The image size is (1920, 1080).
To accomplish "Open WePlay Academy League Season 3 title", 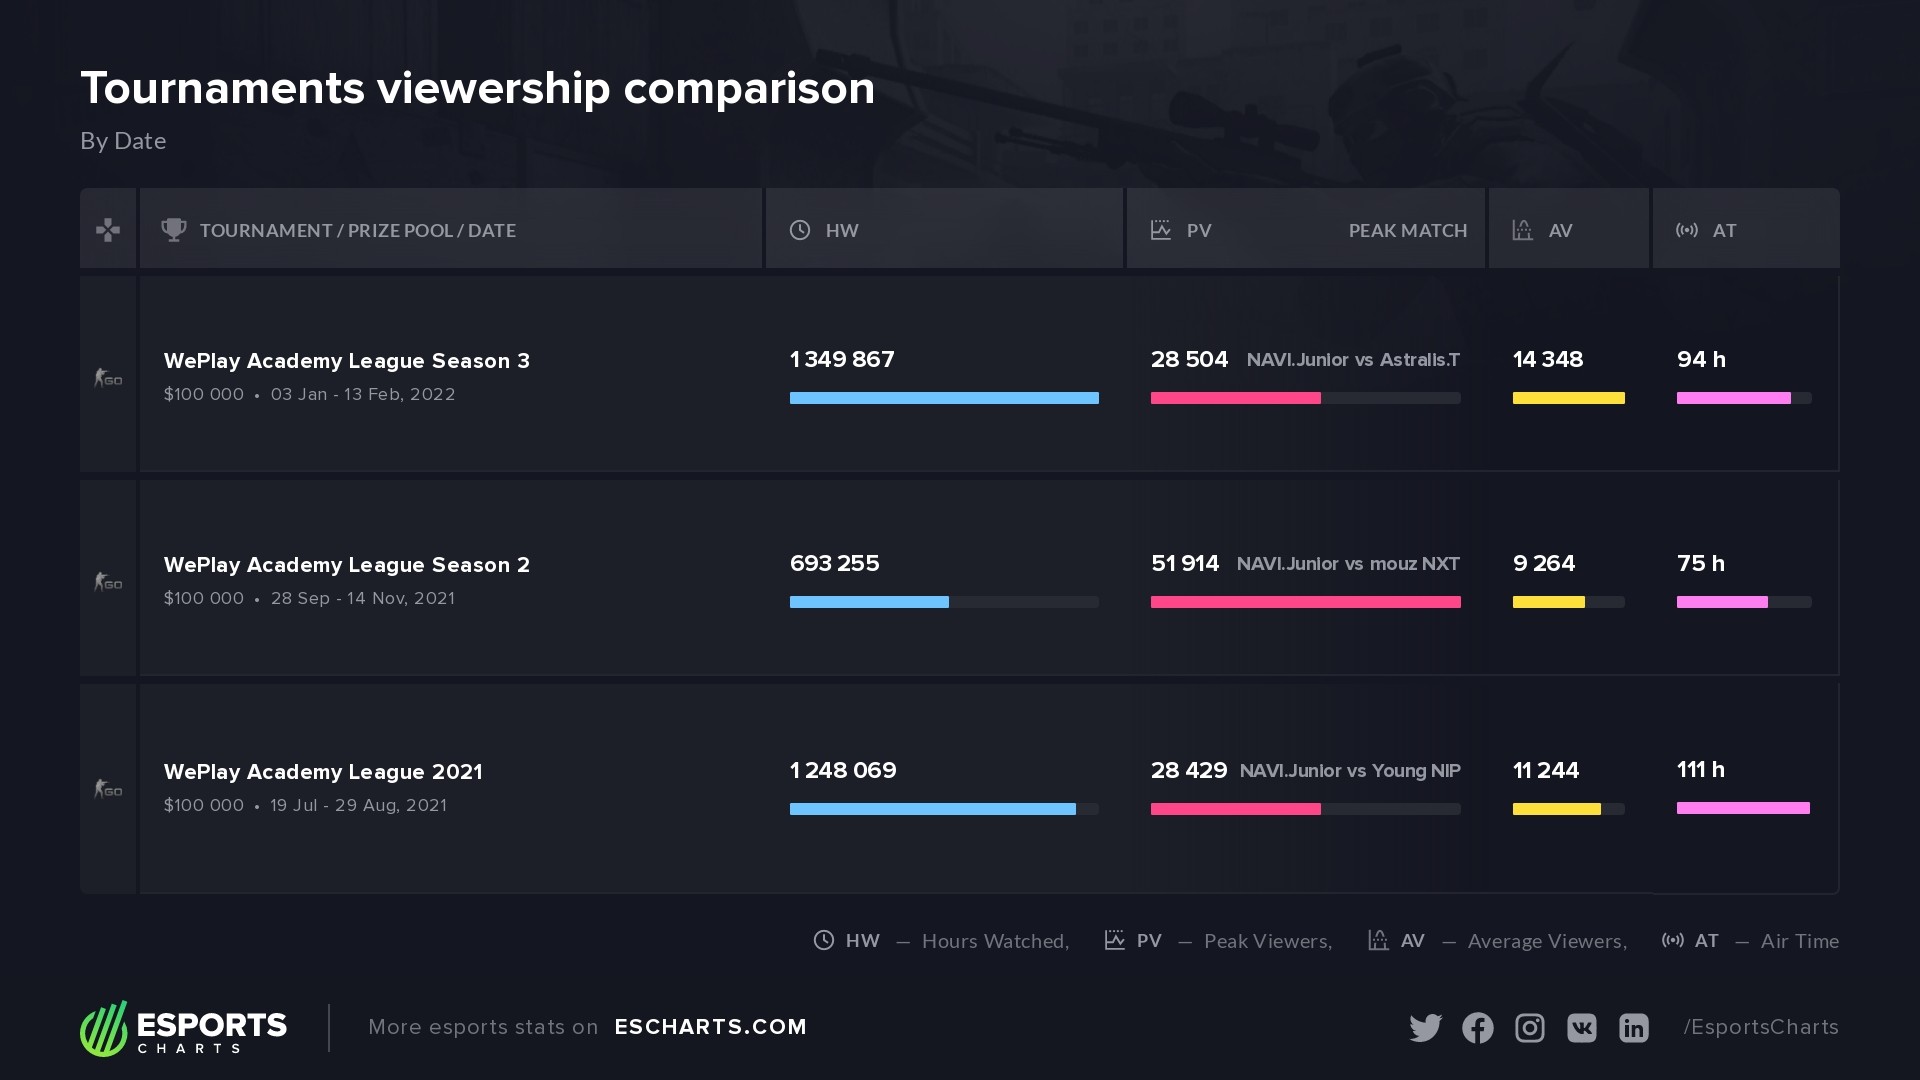I will (346, 361).
